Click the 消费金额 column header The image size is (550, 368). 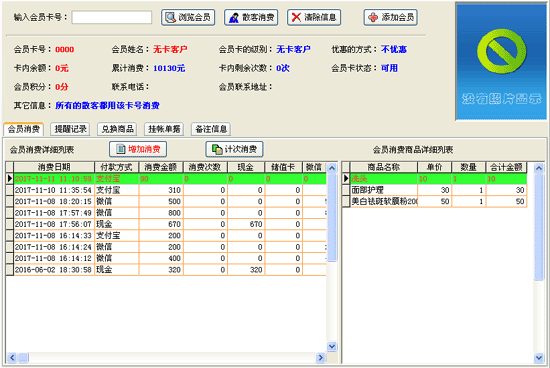[x=161, y=167]
